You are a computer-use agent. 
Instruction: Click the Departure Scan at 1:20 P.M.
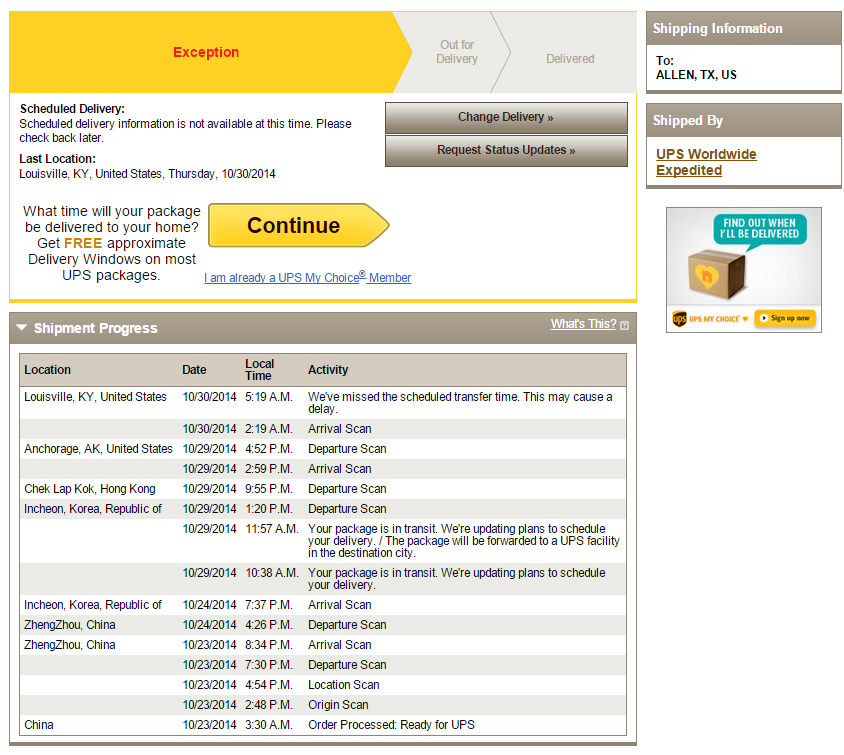pyautogui.click(x=347, y=509)
